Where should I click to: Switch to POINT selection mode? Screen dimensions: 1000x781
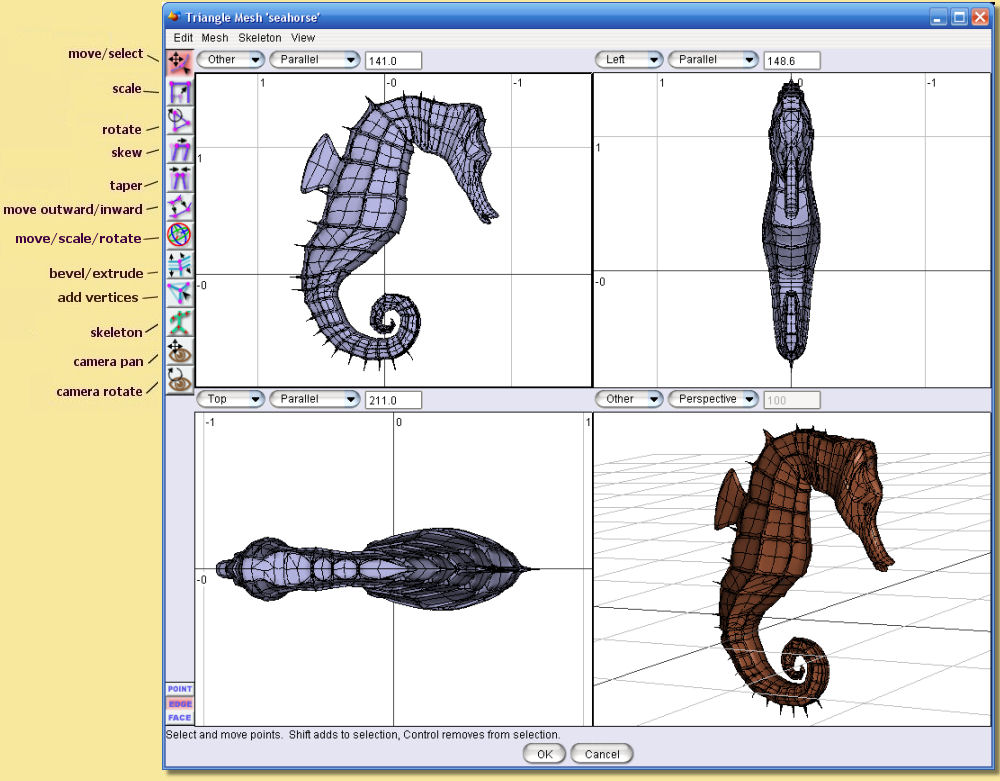[x=180, y=689]
